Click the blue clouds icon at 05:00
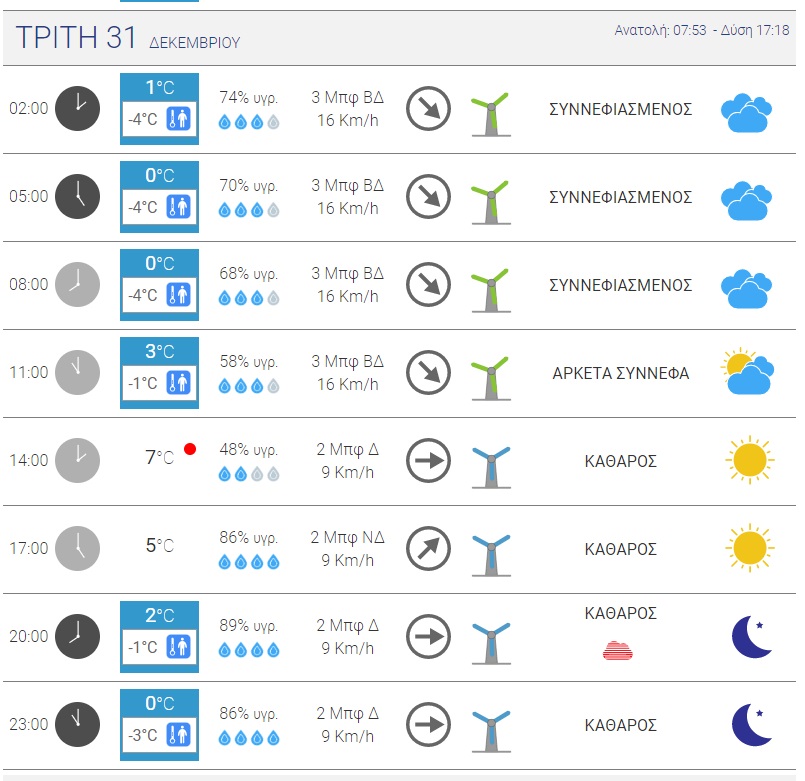The image size is (805, 781). 746,201
